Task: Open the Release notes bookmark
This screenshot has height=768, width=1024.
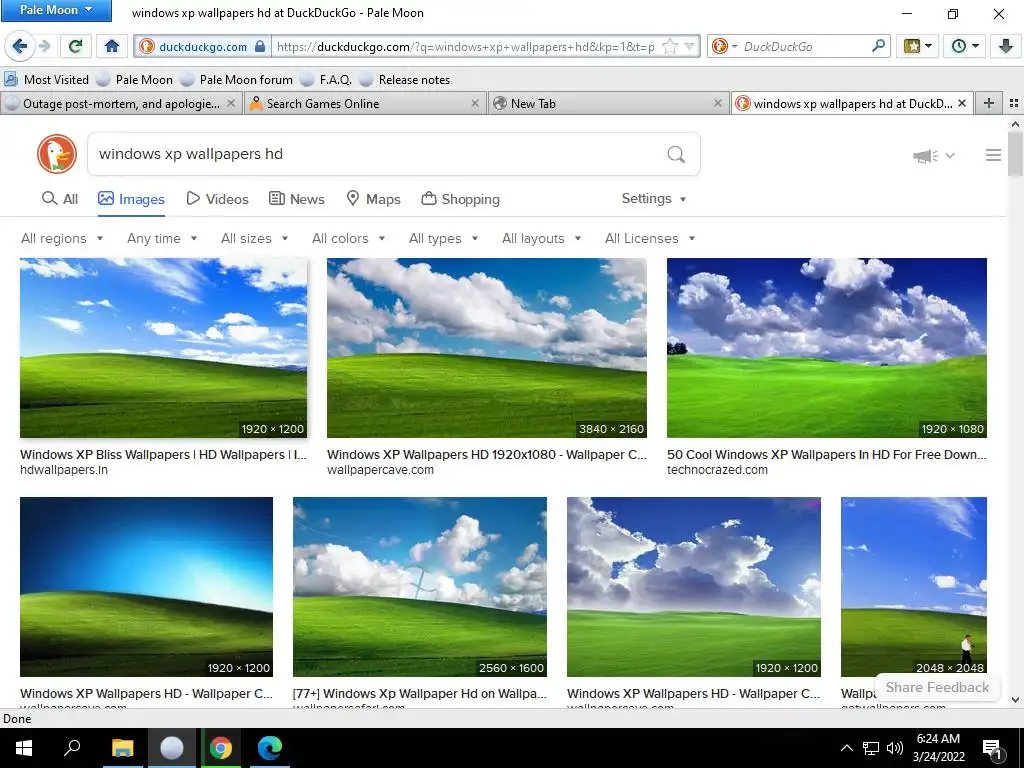Action: [405, 80]
